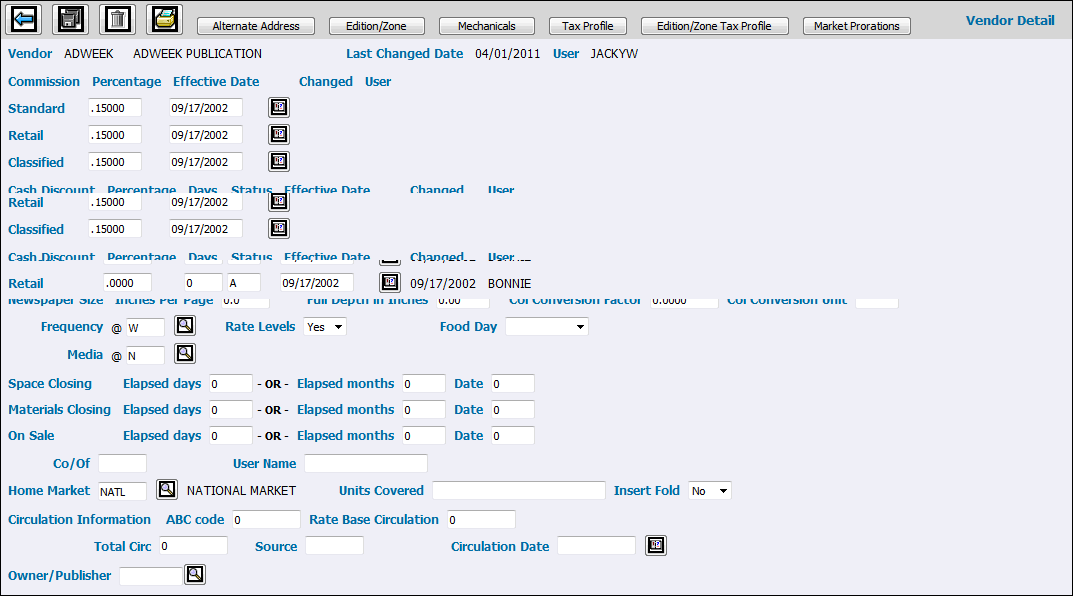Image resolution: width=1073 pixels, height=596 pixels.
Task: Expand the Food Day dropdown
Action: [x=547, y=327]
